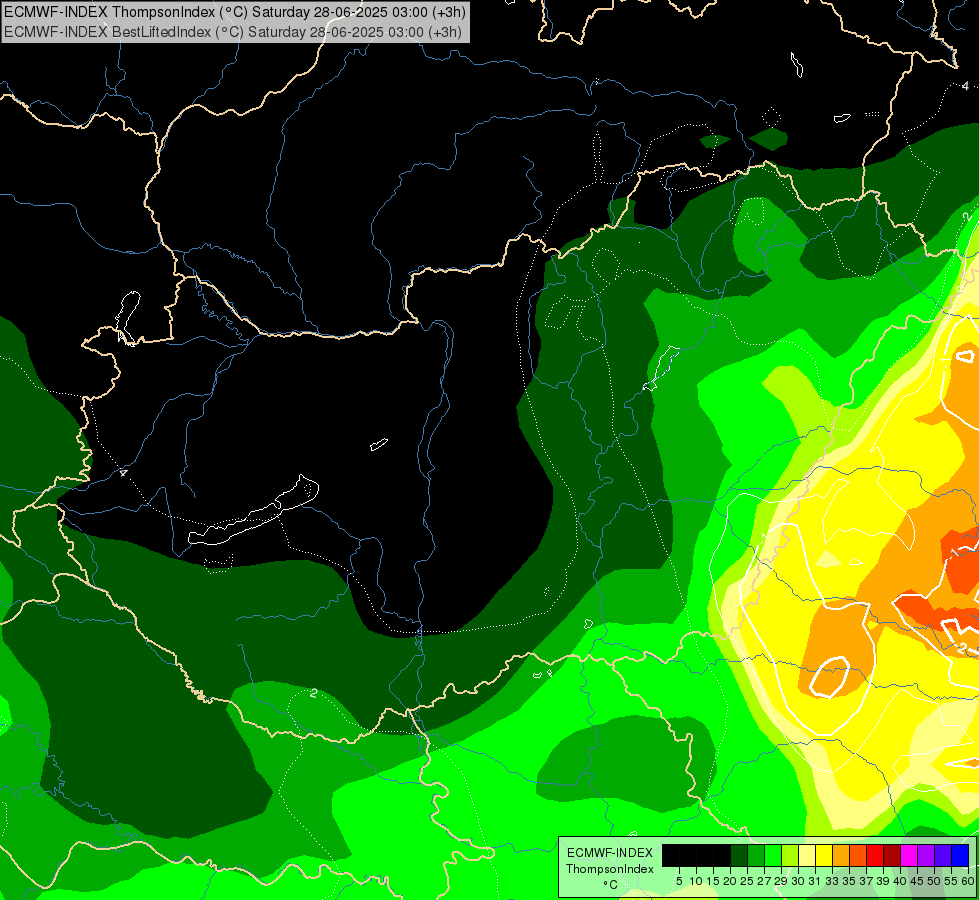The image size is (979, 900).
Task: Click the ThompsonIndex title line at top
Action: click(x=235, y=12)
